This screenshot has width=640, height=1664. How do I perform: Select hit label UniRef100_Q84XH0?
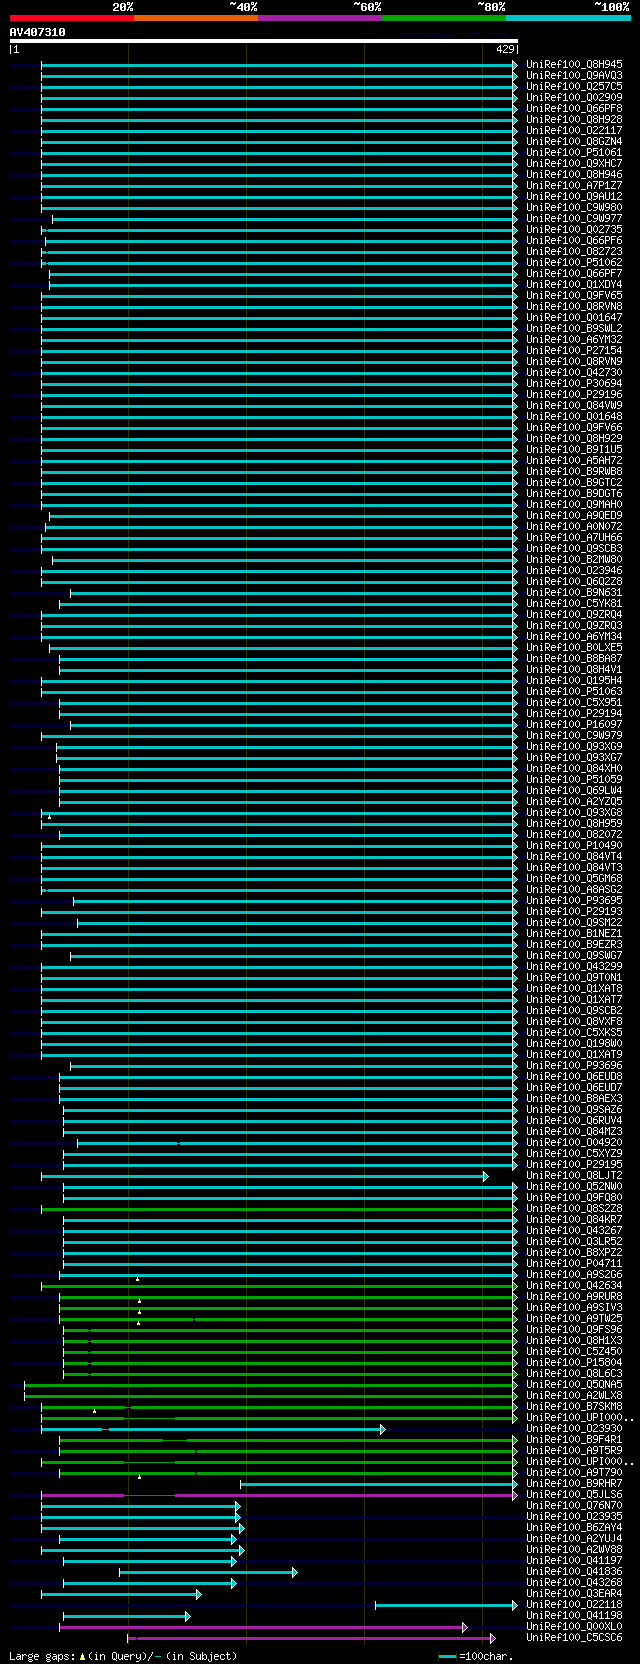pos(574,768)
